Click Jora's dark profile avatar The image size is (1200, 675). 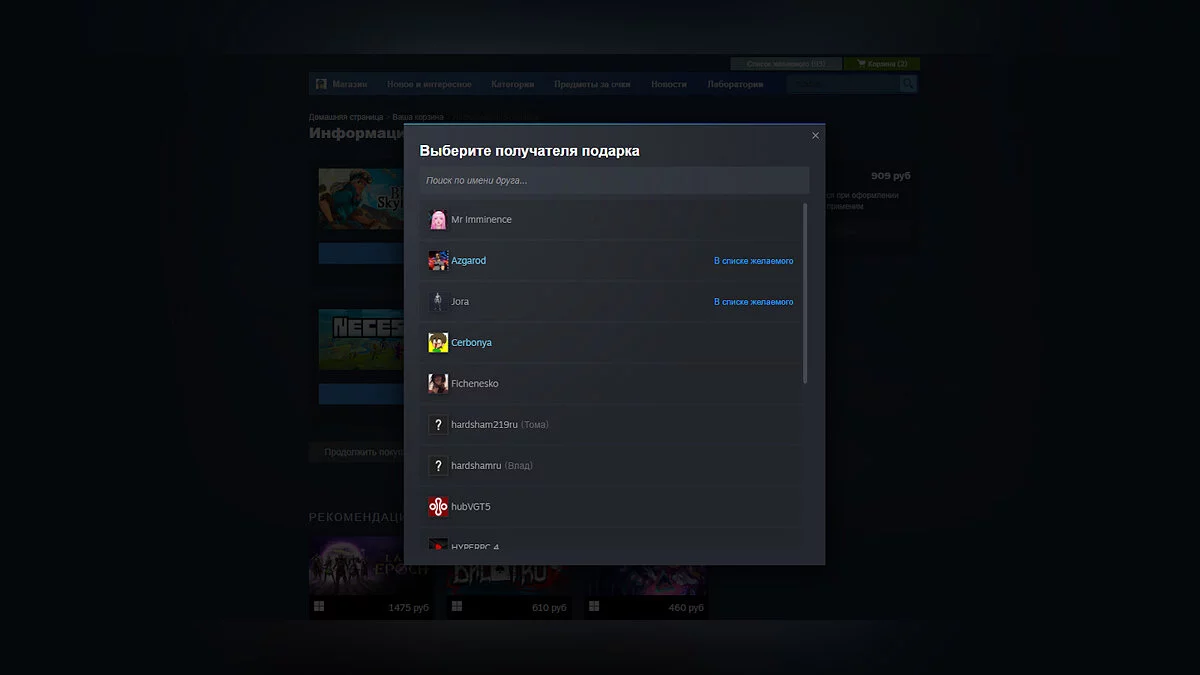(438, 302)
